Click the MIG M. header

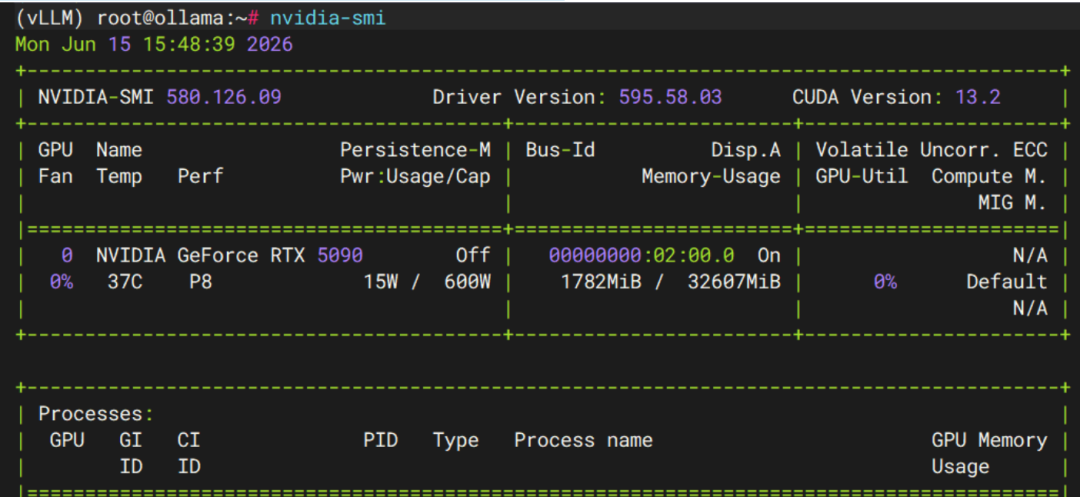tap(1012, 203)
